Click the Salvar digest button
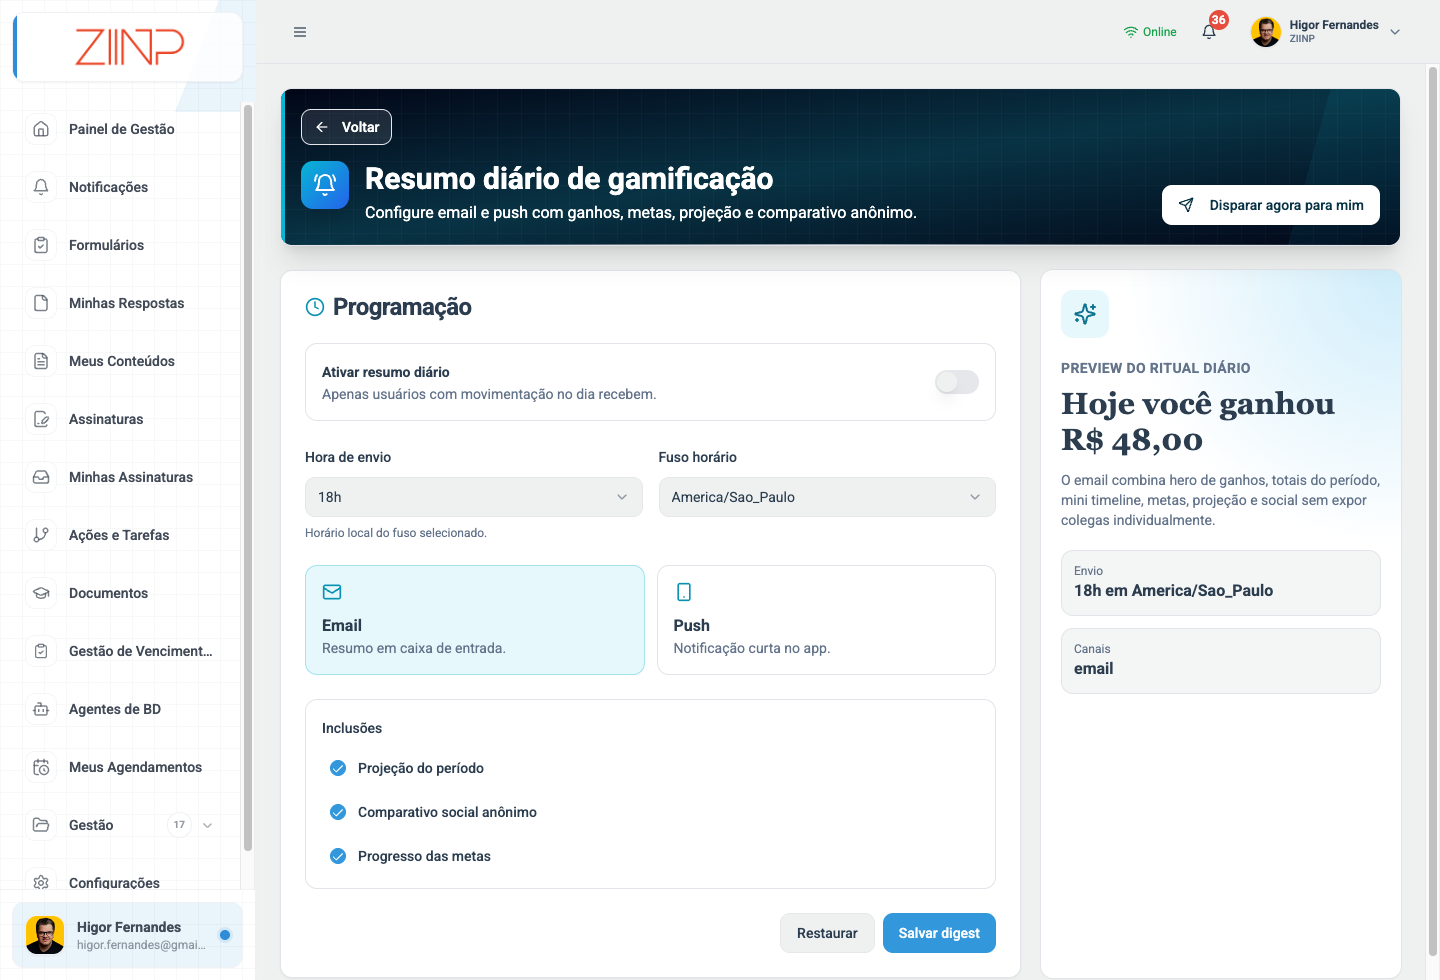Viewport: 1440px width, 980px height. (939, 933)
